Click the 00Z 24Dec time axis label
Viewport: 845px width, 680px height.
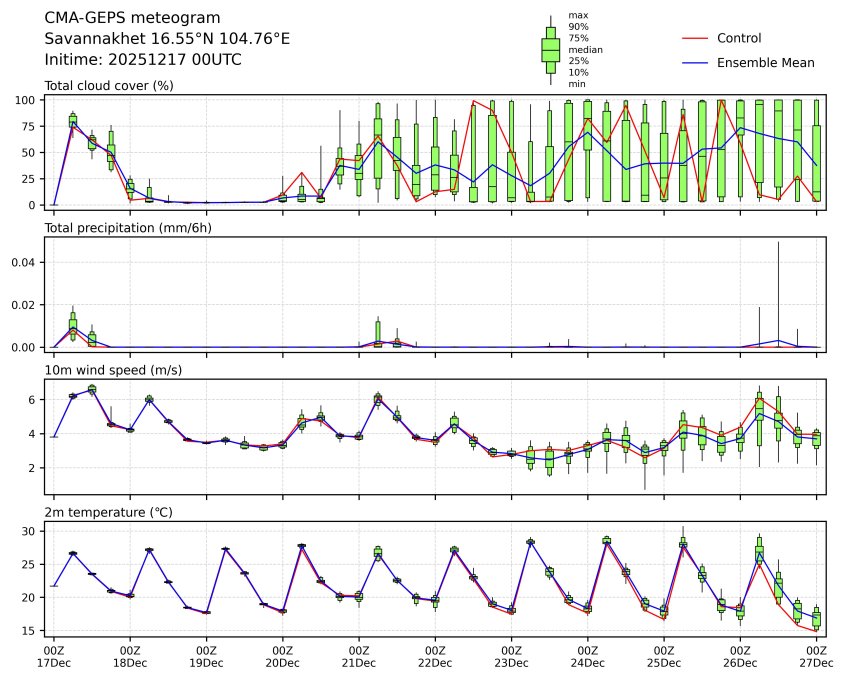pyautogui.click(x=587, y=656)
